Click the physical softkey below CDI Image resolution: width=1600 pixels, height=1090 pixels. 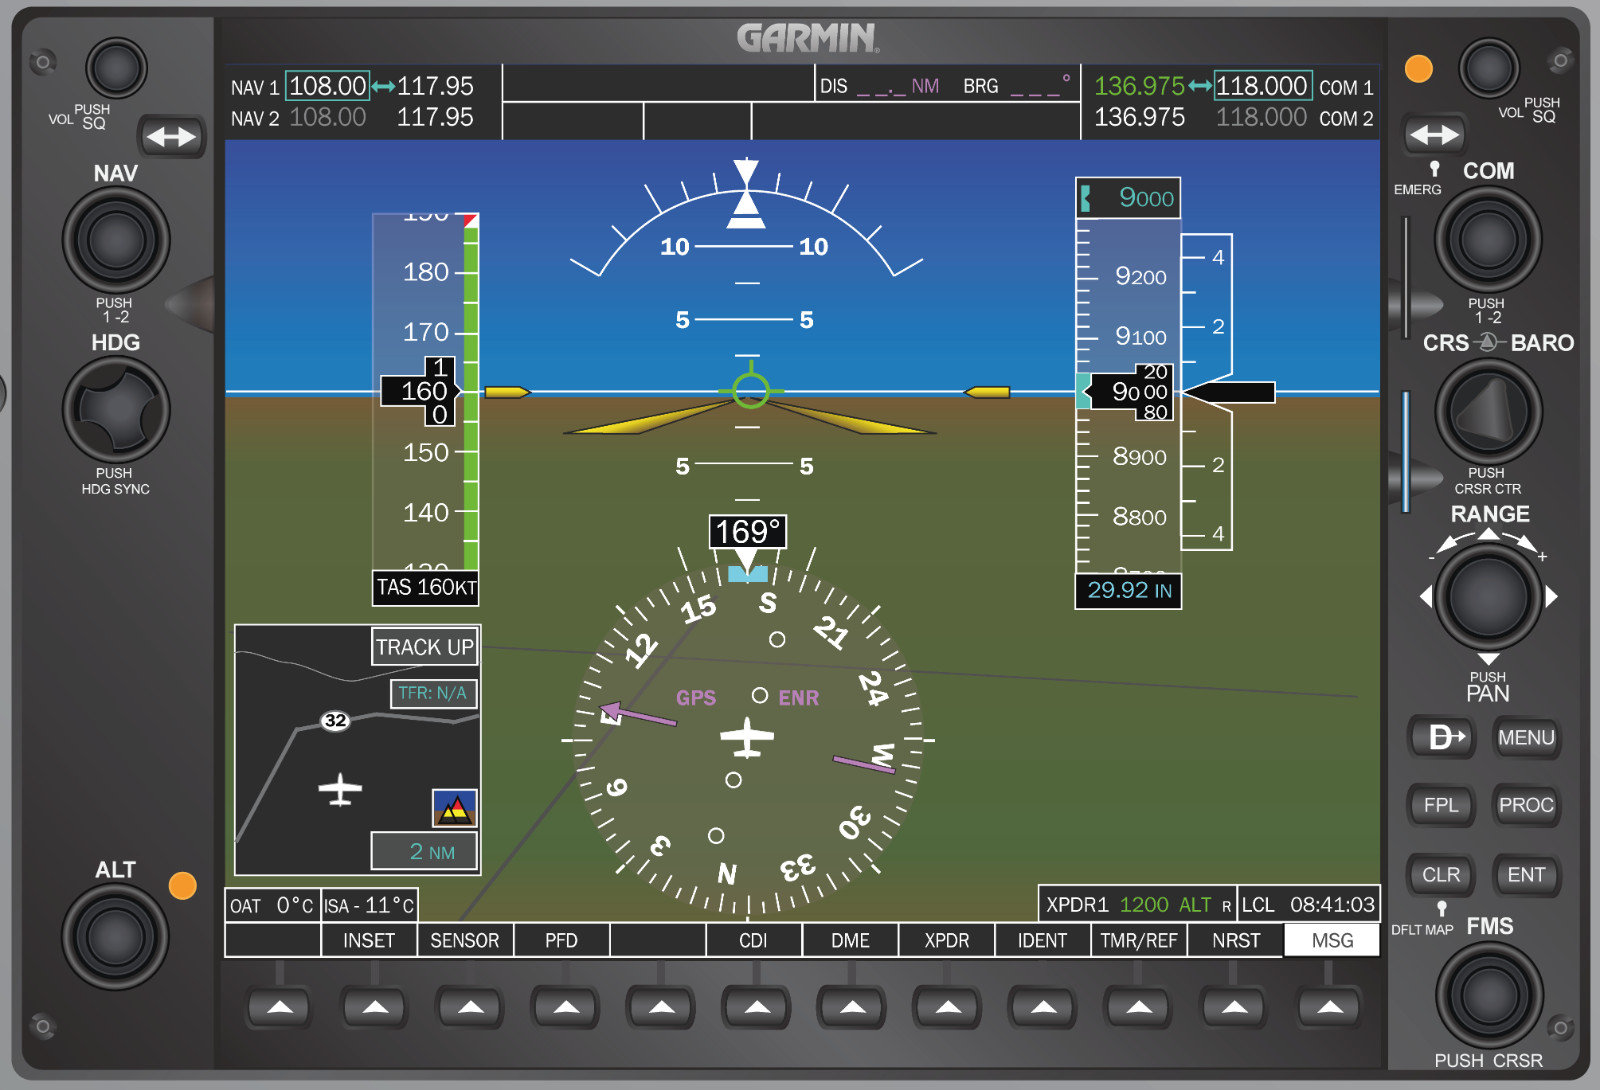tap(757, 1007)
